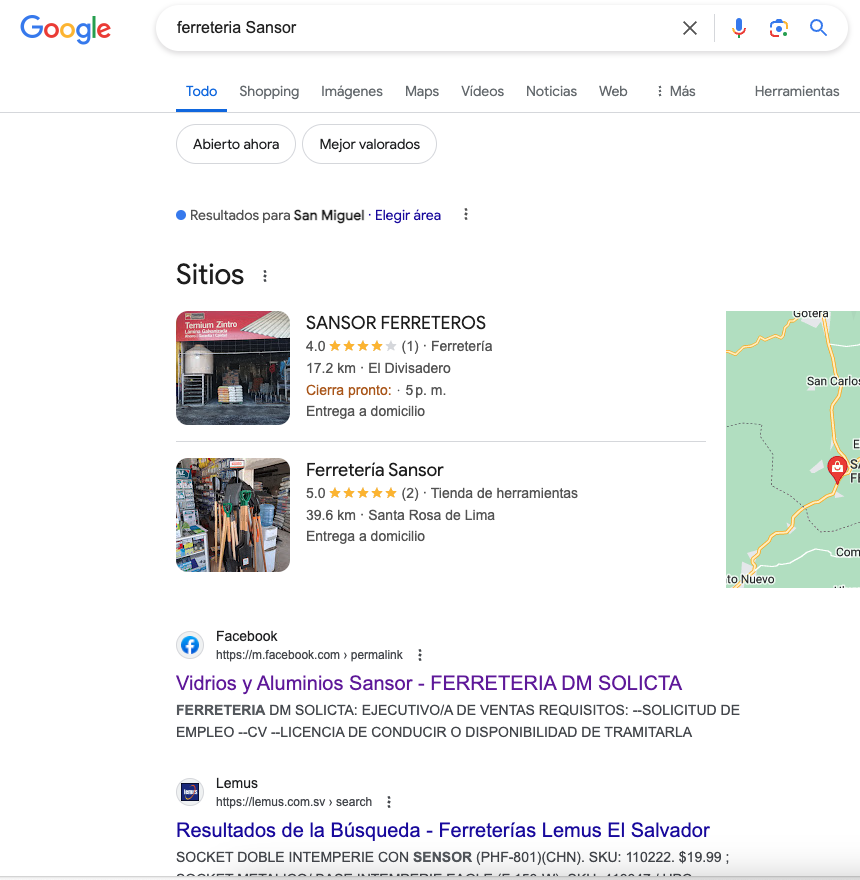Open the Maps tab

pos(422,91)
